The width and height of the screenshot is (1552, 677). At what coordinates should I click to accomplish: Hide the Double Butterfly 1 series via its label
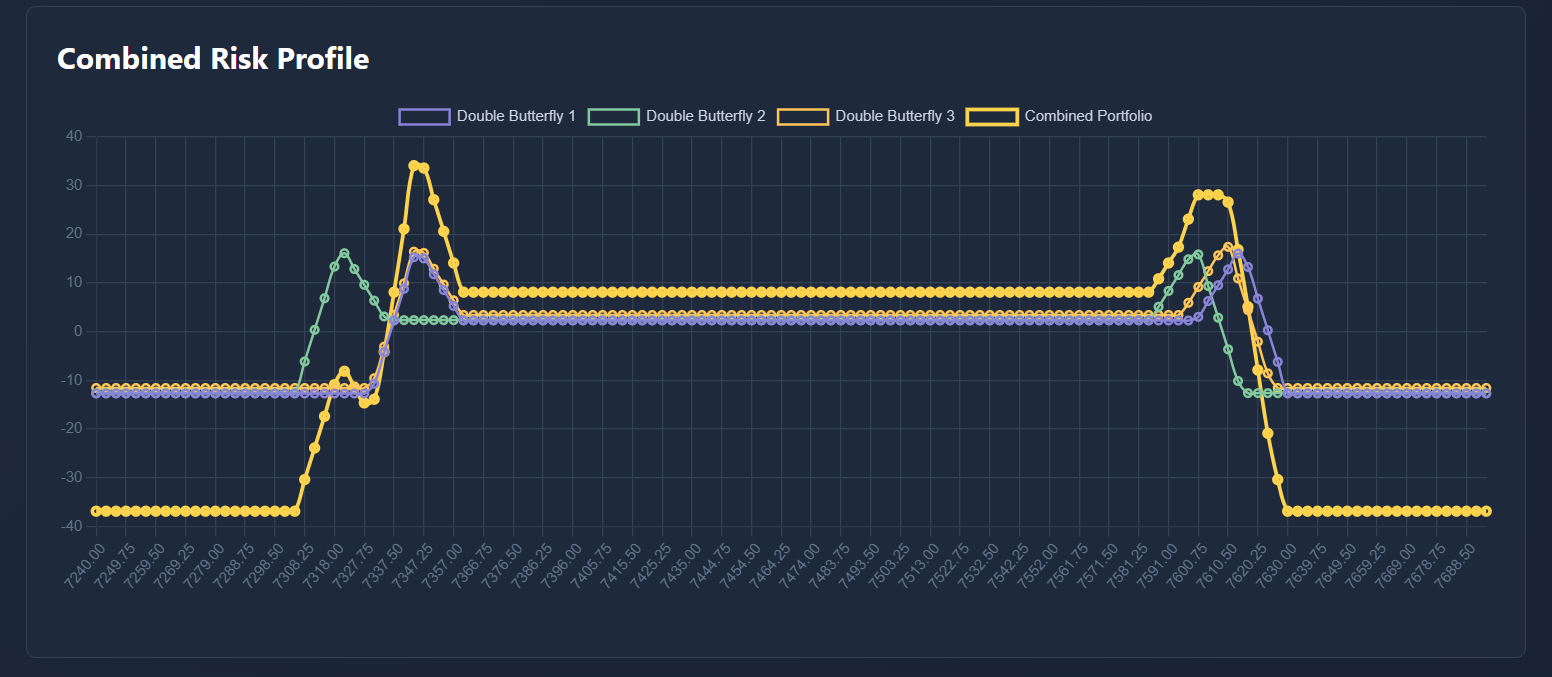pos(516,116)
